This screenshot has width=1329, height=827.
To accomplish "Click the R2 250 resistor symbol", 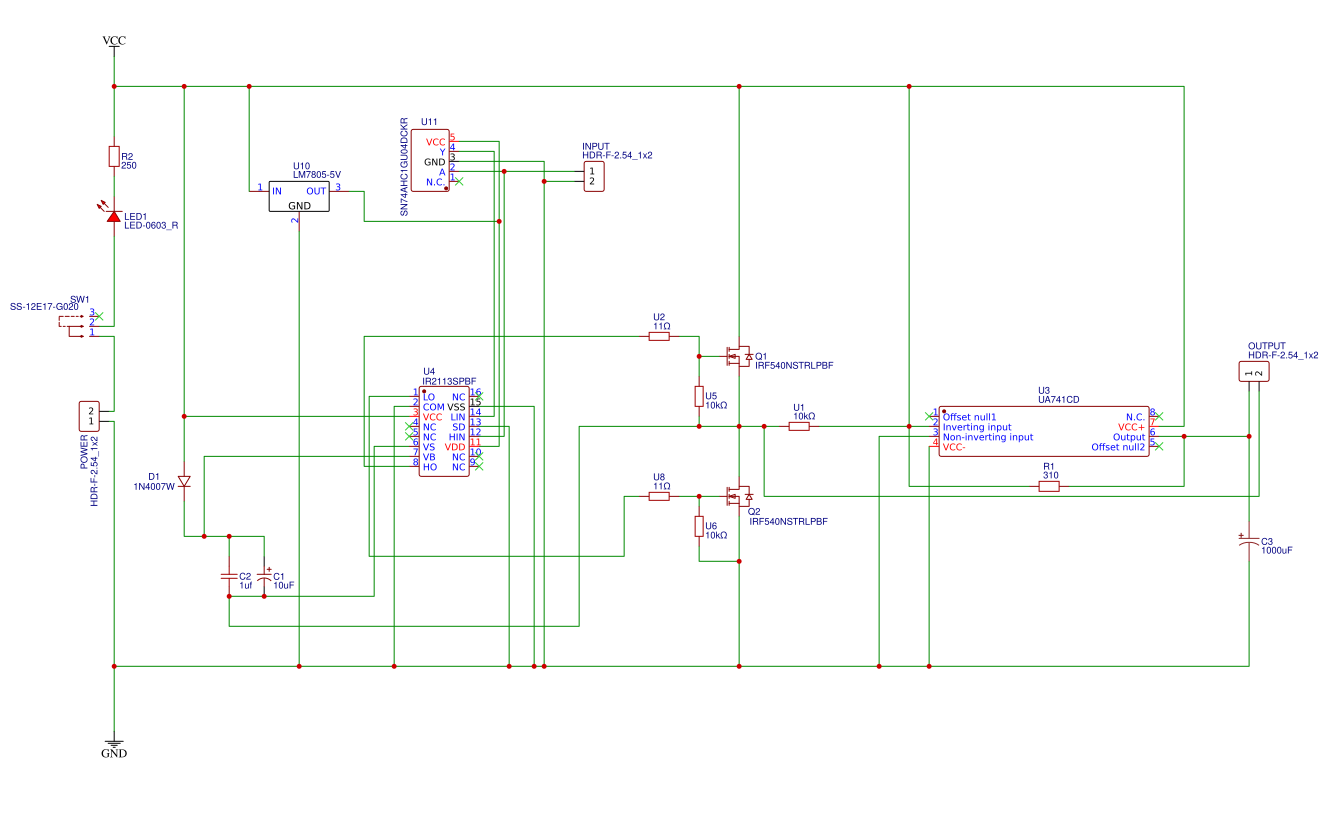I will point(114,157).
